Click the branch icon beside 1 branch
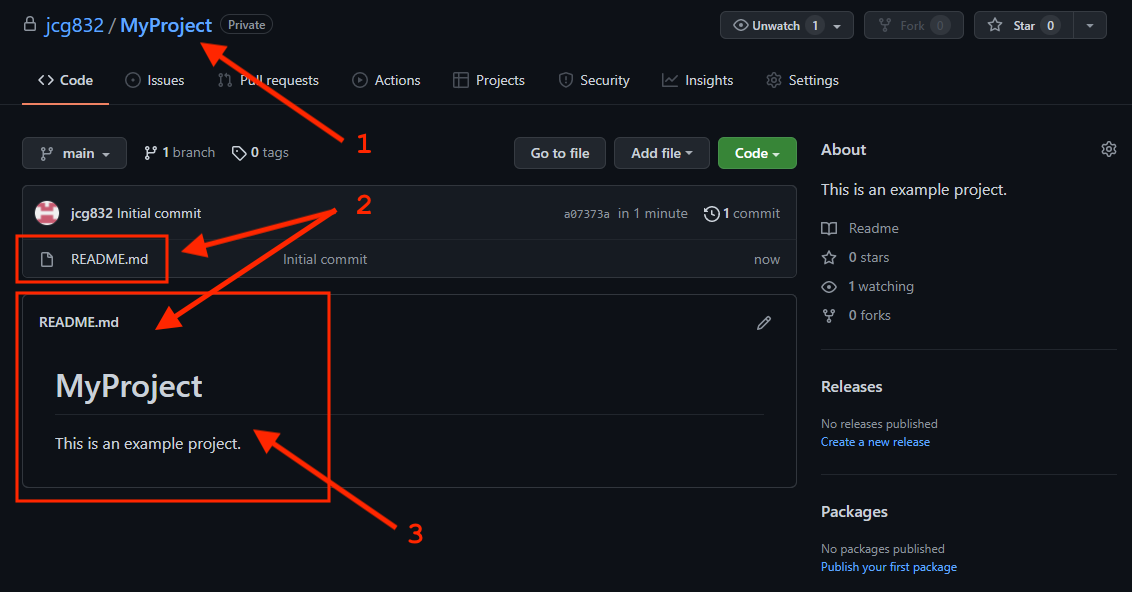This screenshot has height=592, width=1132. click(x=150, y=153)
